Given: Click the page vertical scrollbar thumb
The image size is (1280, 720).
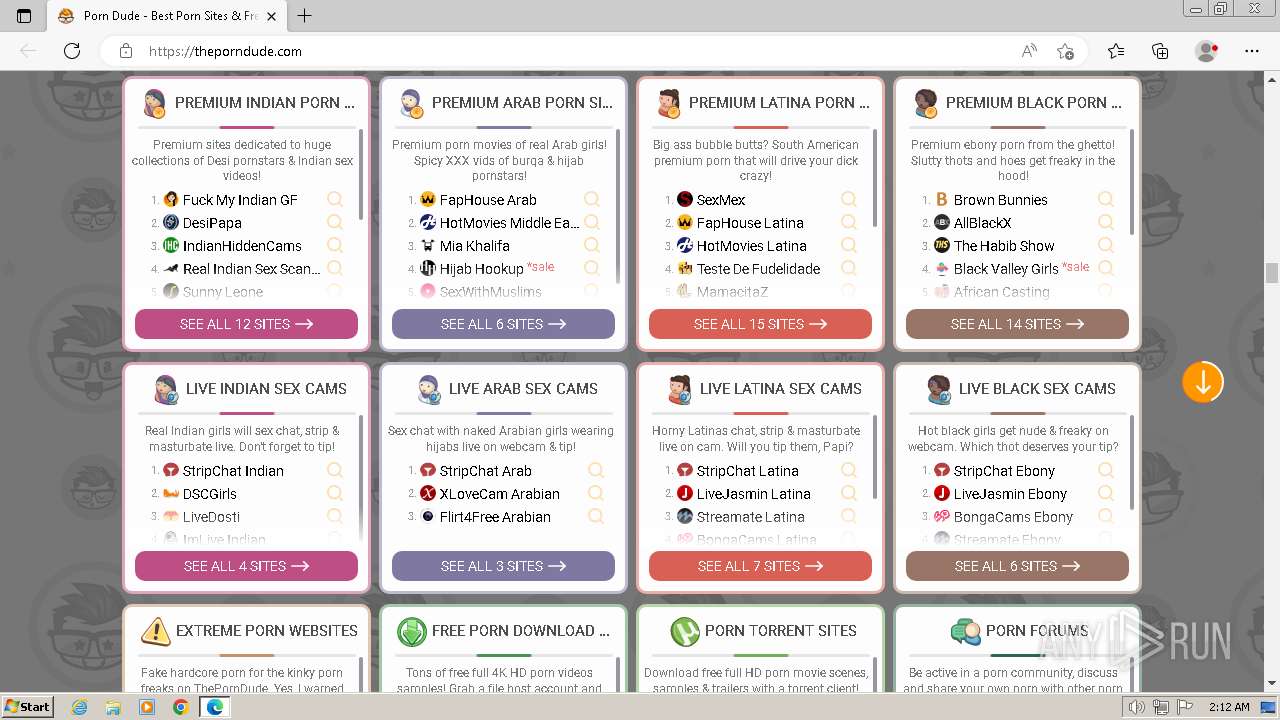Looking at the screenshot, I should (1272, 273).
